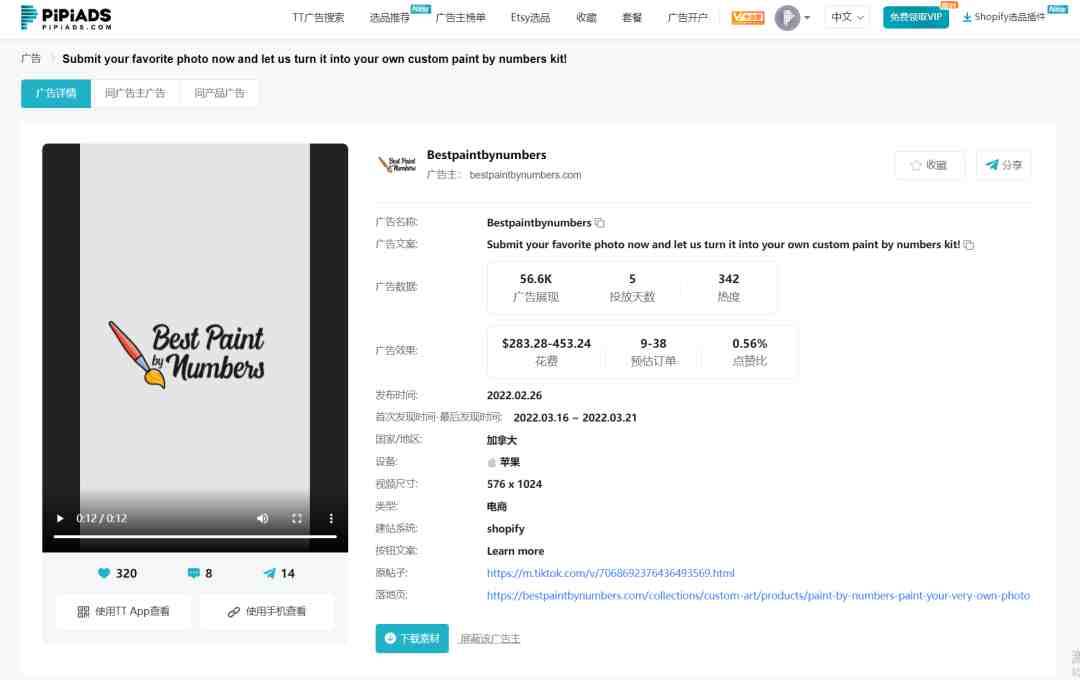Screen dimensions: 1080x680
Task: Open 广告开户 menu item
Action: coord(687,18)
